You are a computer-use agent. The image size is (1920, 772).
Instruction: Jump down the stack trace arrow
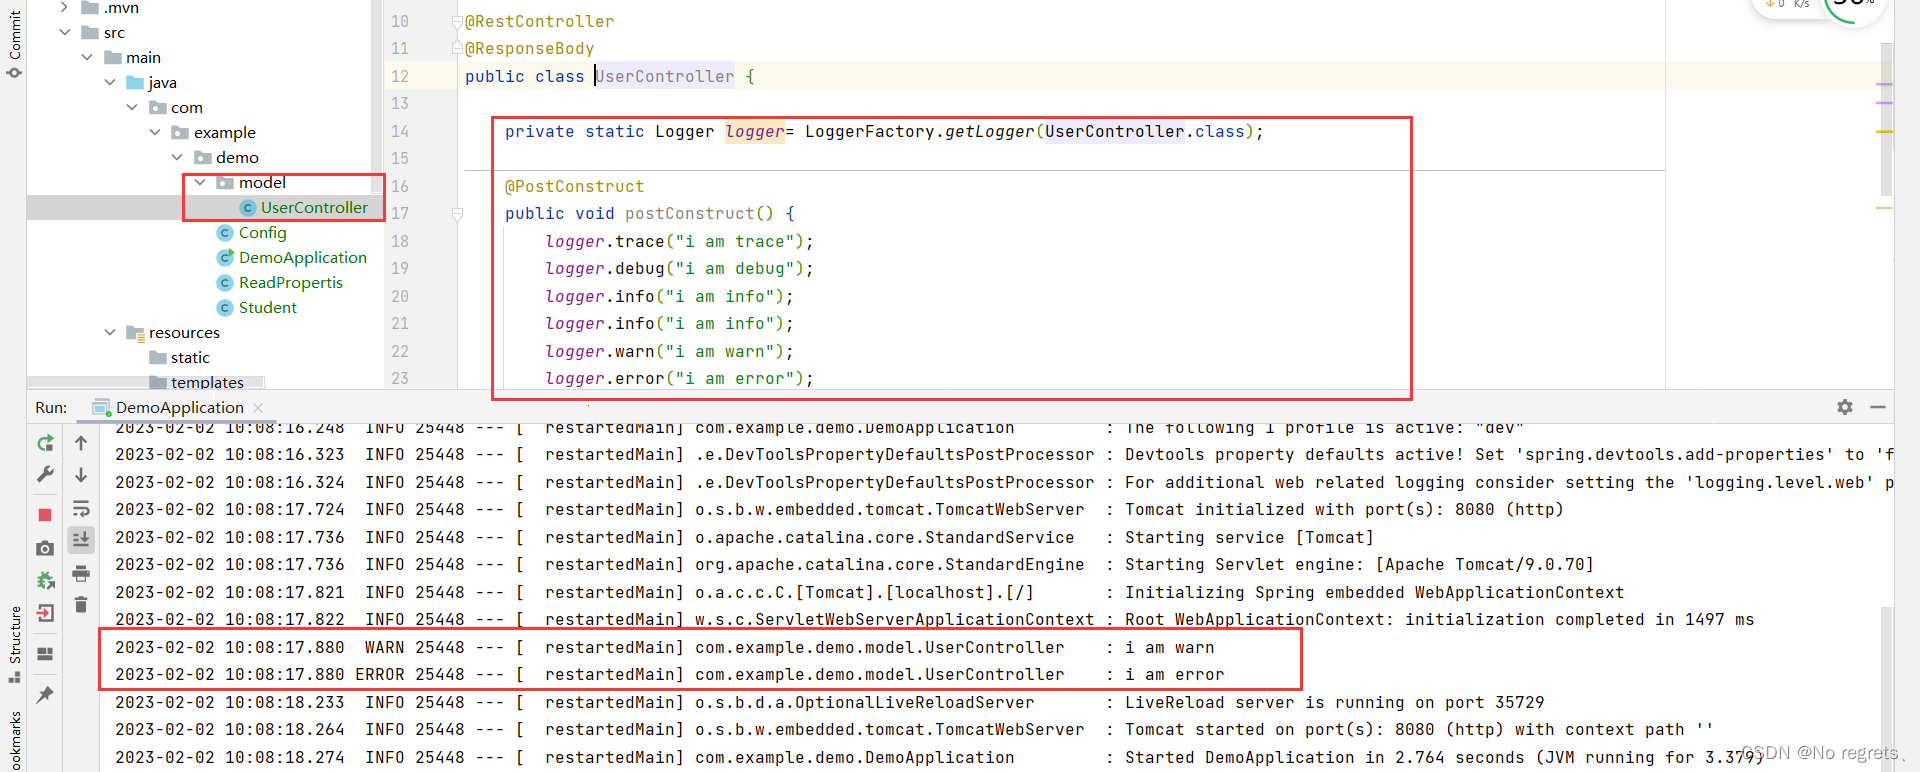coord(81,475)
